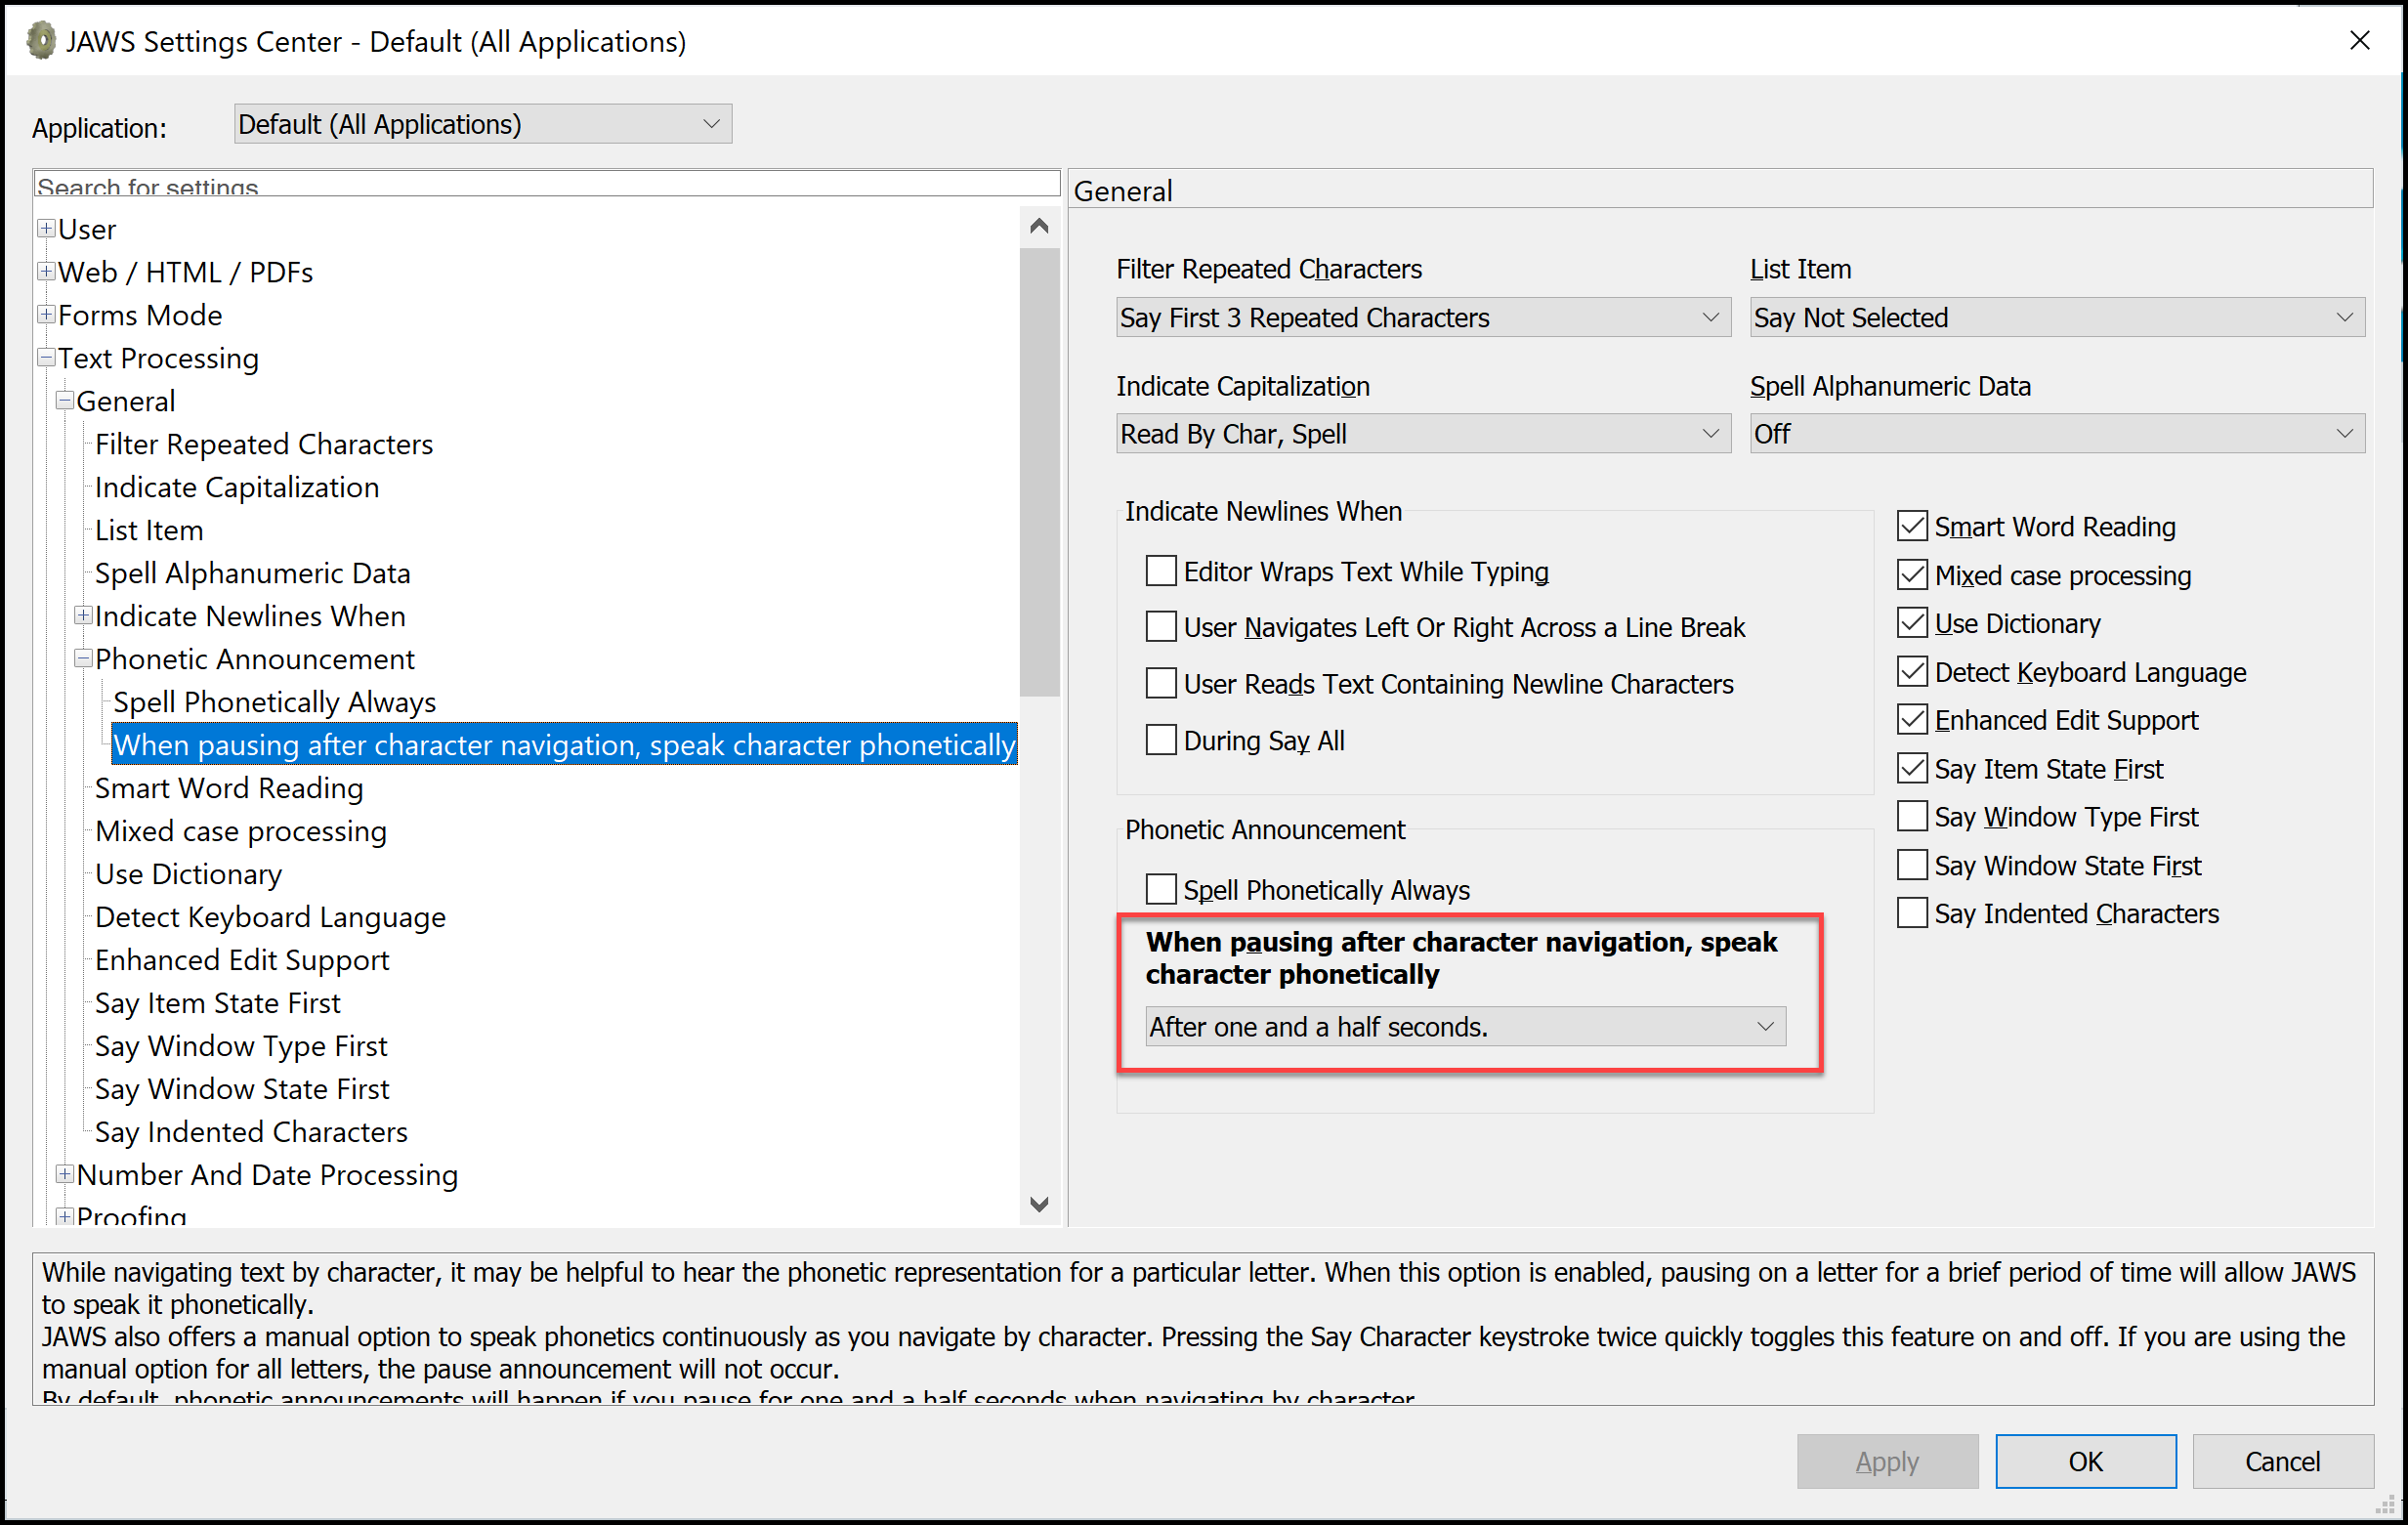The width and height of the screenshot is (2408, 1525).
Task: Check User Navigates Left Or Right Across a Line Break
Action: pyautogui.click(x=1160, y=627)
